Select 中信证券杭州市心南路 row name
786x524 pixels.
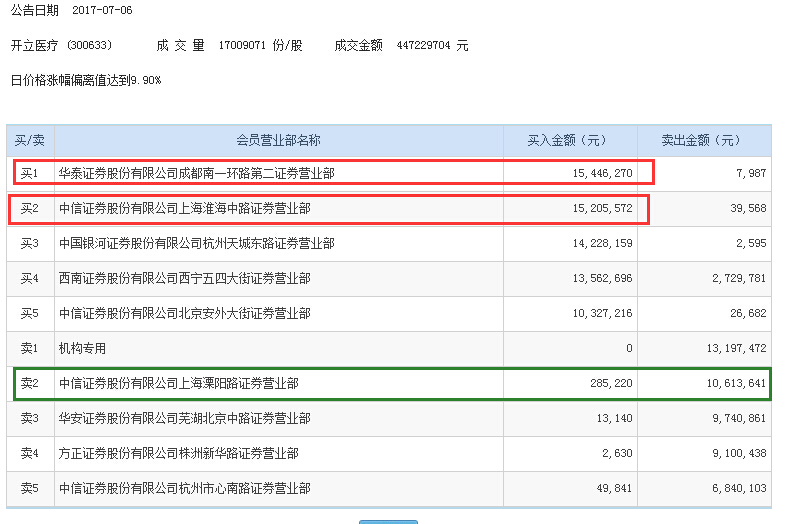tap(184, 488)
